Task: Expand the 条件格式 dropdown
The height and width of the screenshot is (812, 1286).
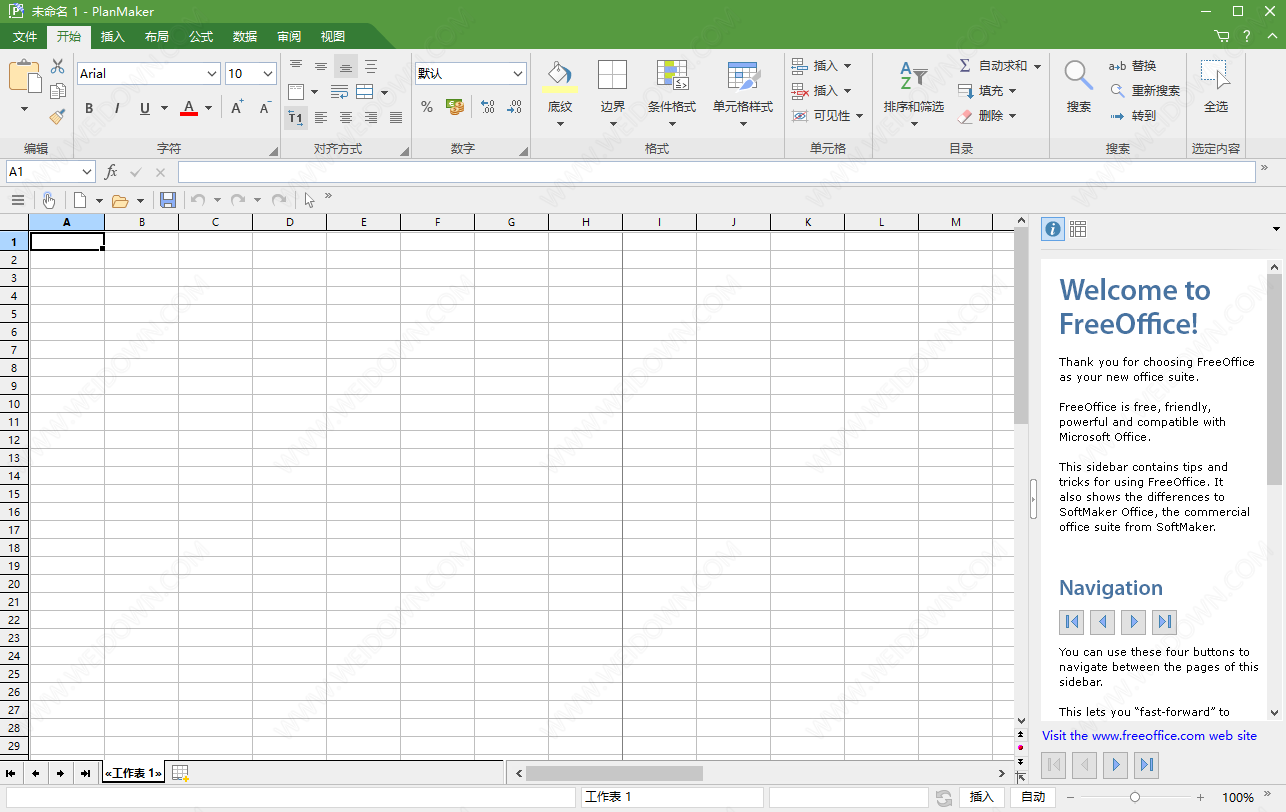Action: pos(672,124)
